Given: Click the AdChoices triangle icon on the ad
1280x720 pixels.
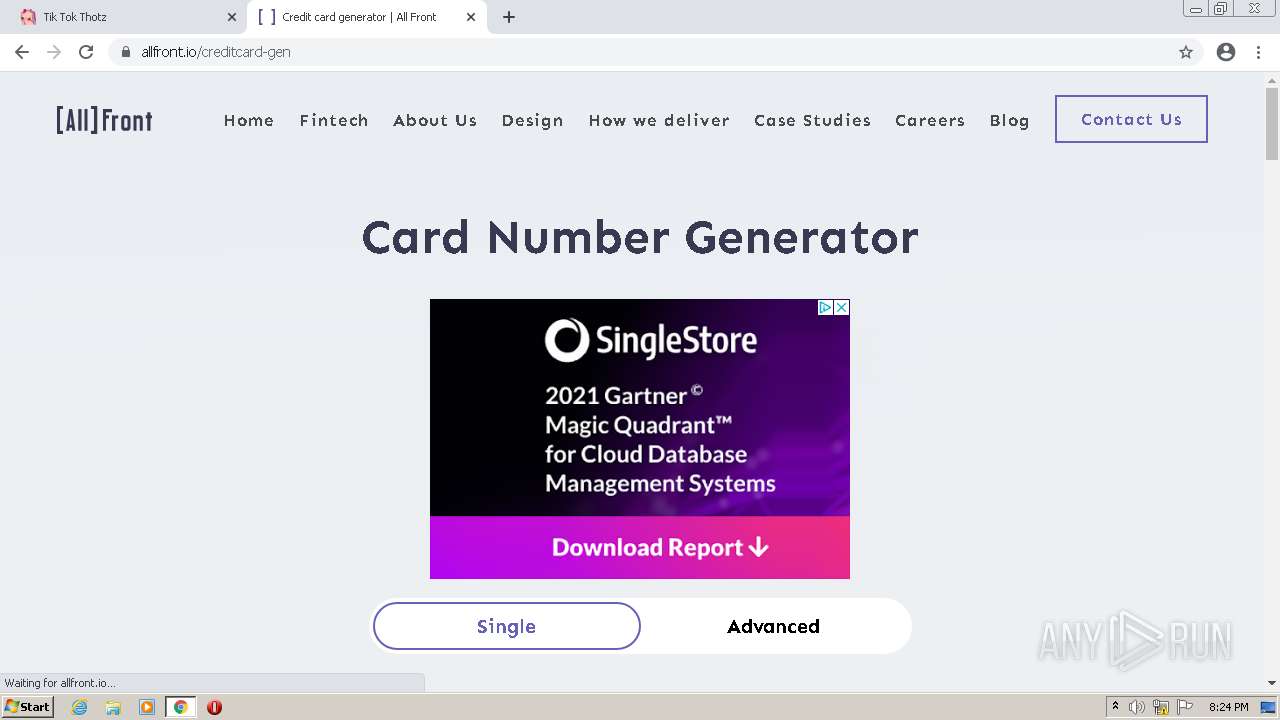Looking at the screenshot, I should [826, 307].
